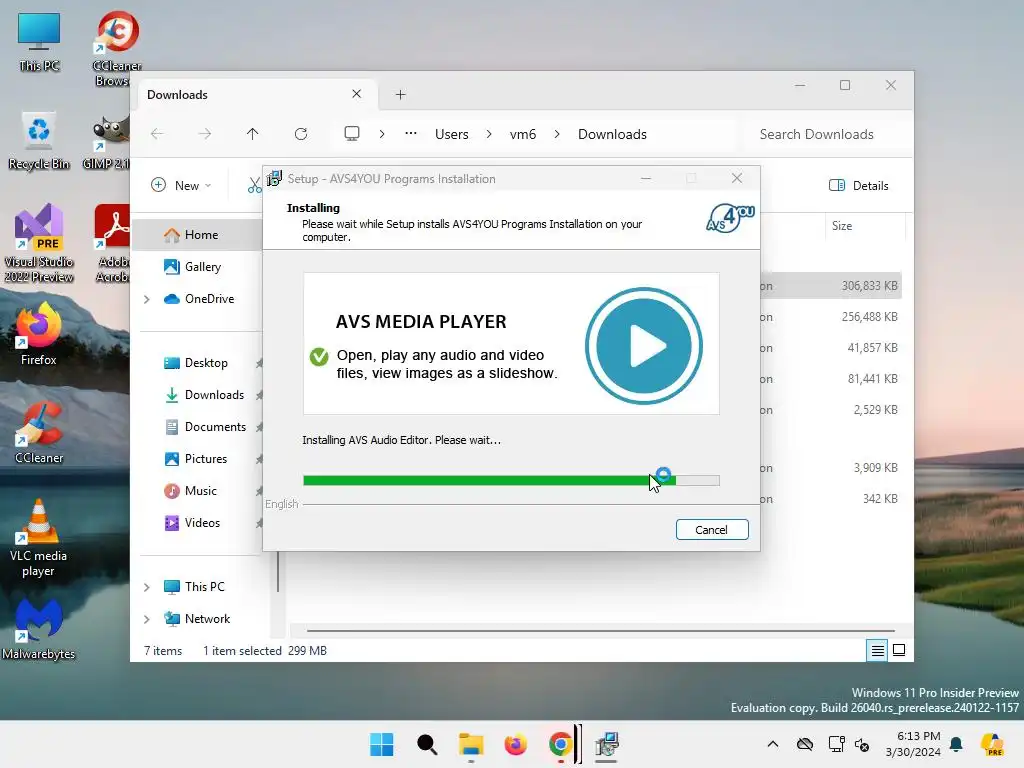Viewport: 1024px width, 768px height.
Task: Select the file row sized 2,529 KB
Action: [x=830, y=409]
